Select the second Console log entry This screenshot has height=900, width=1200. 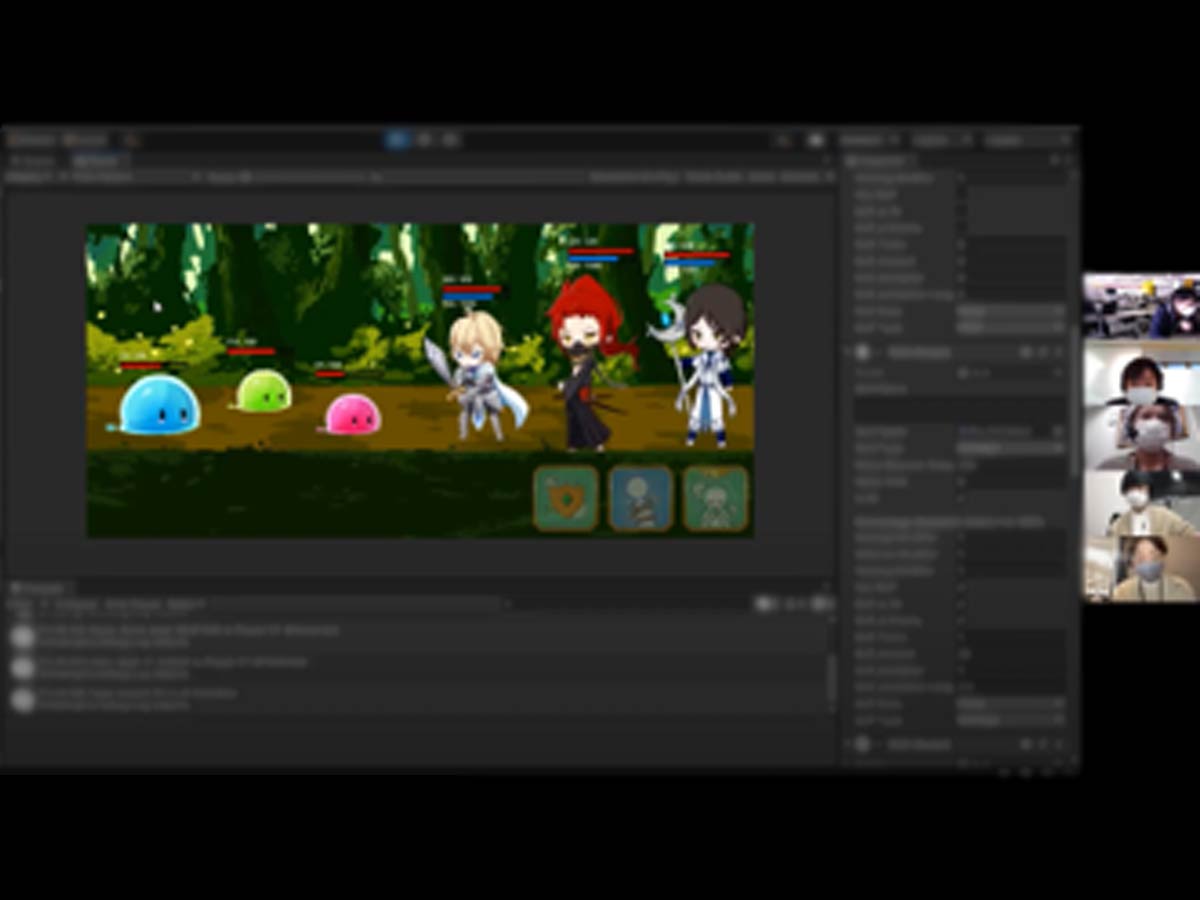coord(417,668)
